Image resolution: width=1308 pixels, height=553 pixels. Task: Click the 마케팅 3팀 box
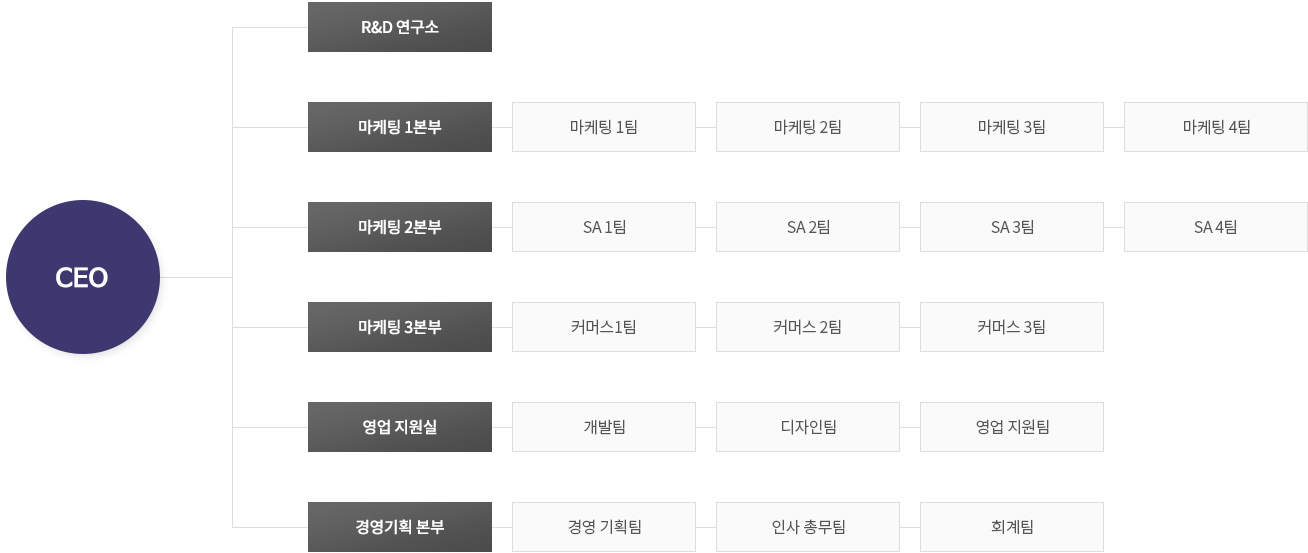tap(1012, 127)
